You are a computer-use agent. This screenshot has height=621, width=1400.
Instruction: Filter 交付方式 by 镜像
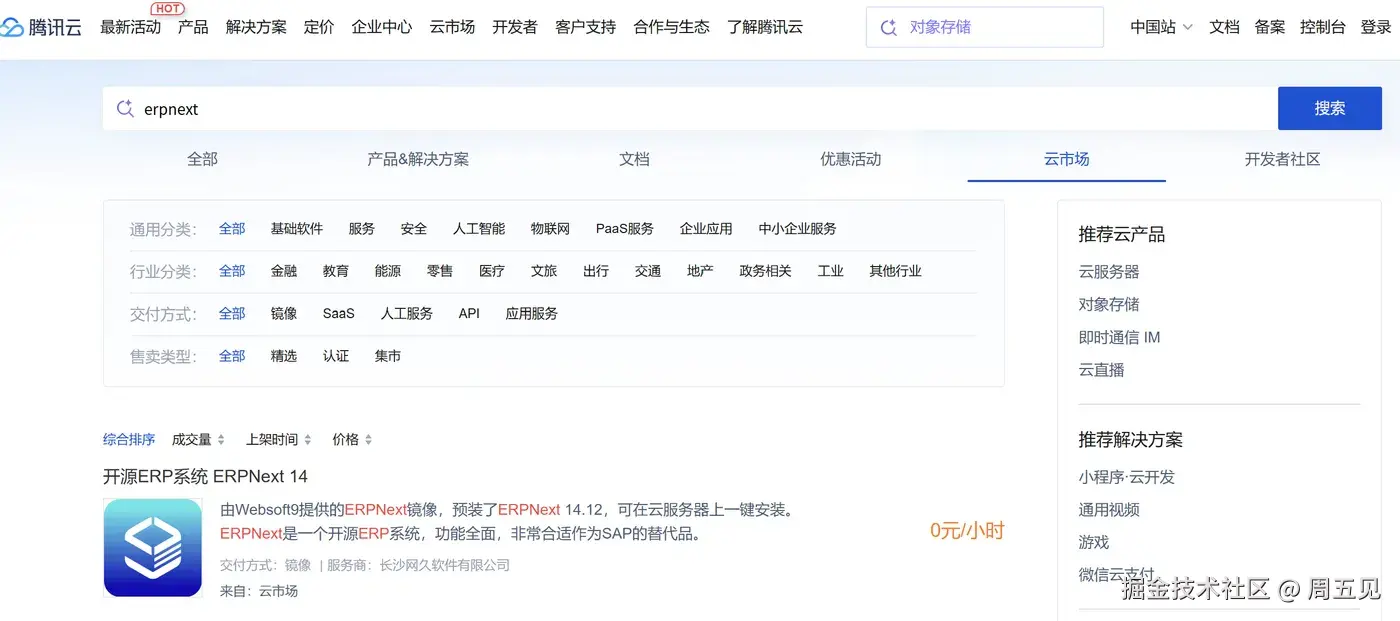(x=284, y=314)
